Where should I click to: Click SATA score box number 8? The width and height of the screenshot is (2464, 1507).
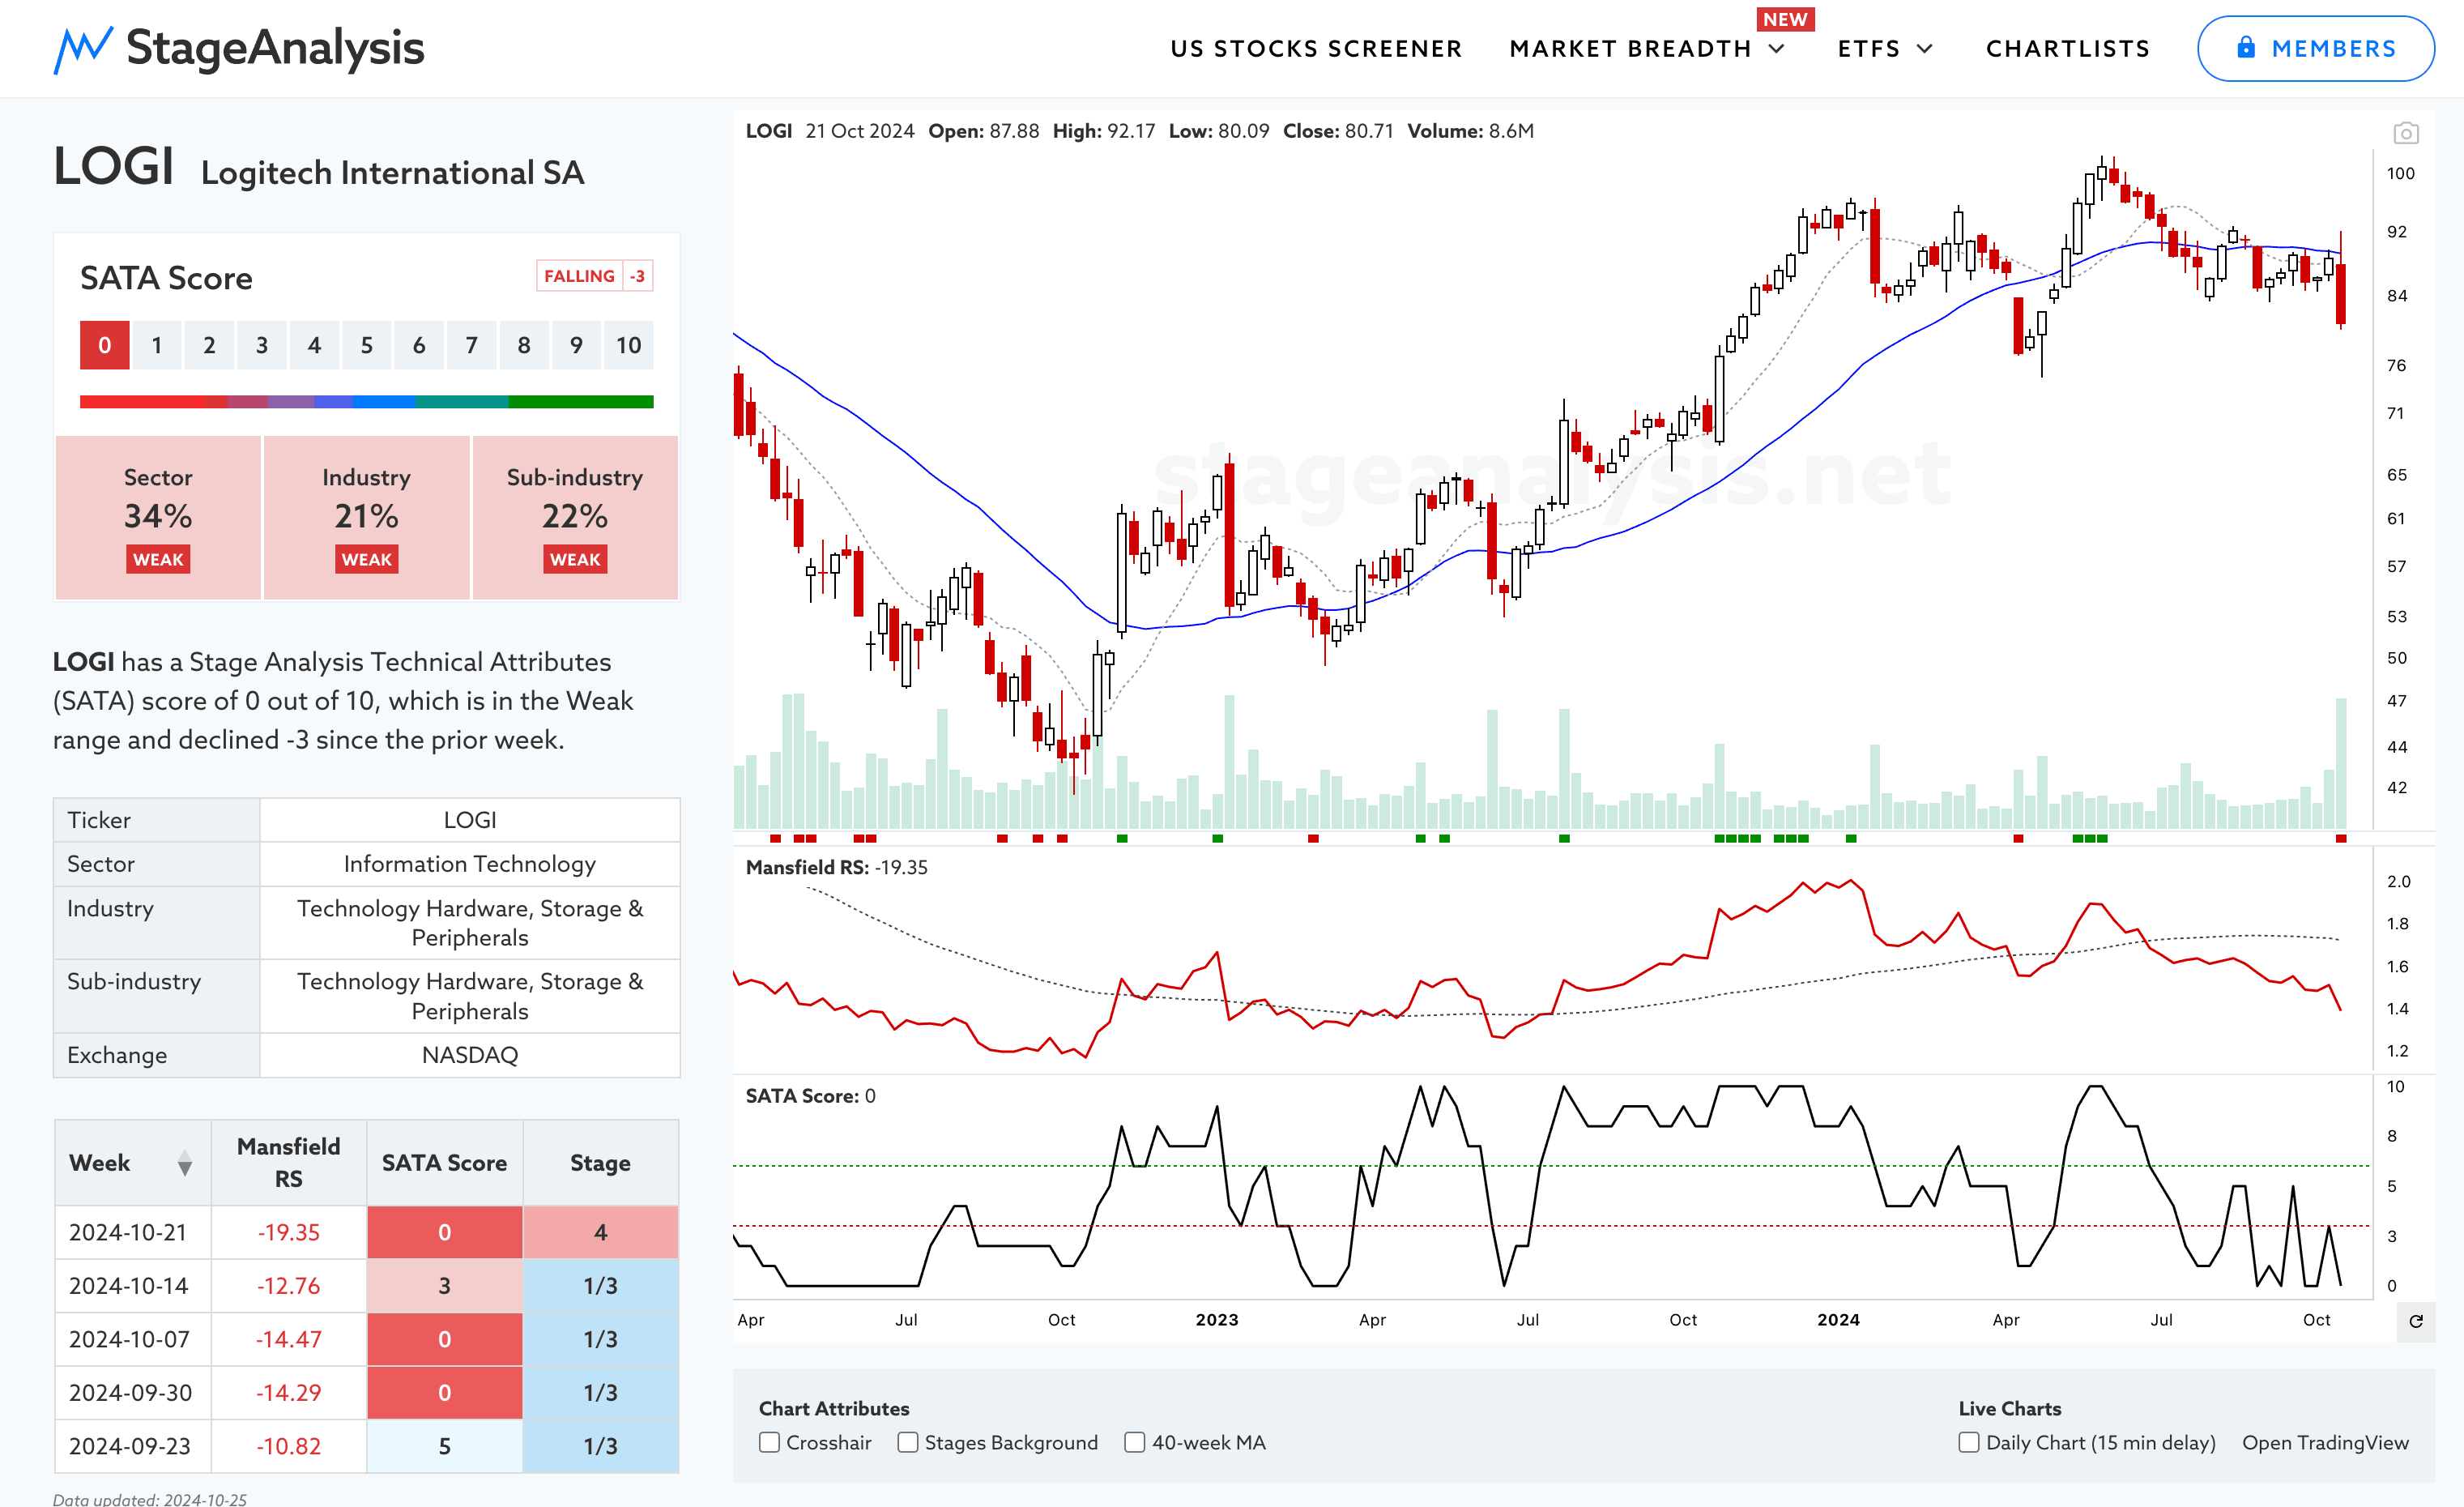(x=524, y=345)
